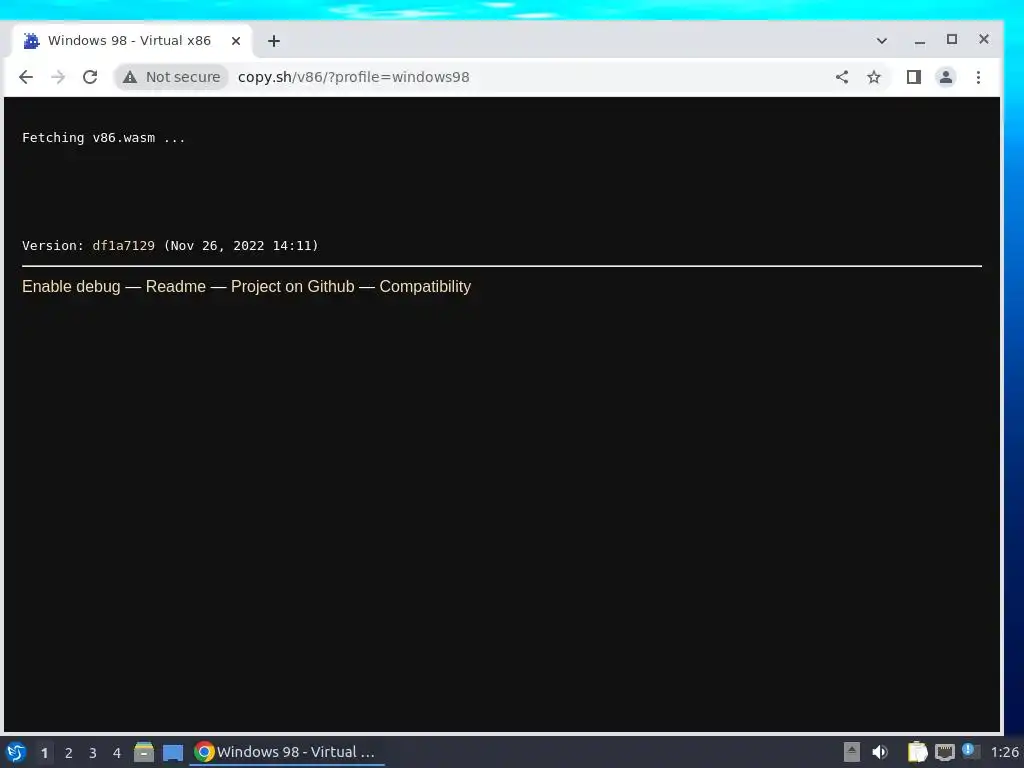The width and height of the screenshot is (1024, 768).
Task: Reload the page with the refresh icon
Action: pyautogui.click(x=90, y=77)
